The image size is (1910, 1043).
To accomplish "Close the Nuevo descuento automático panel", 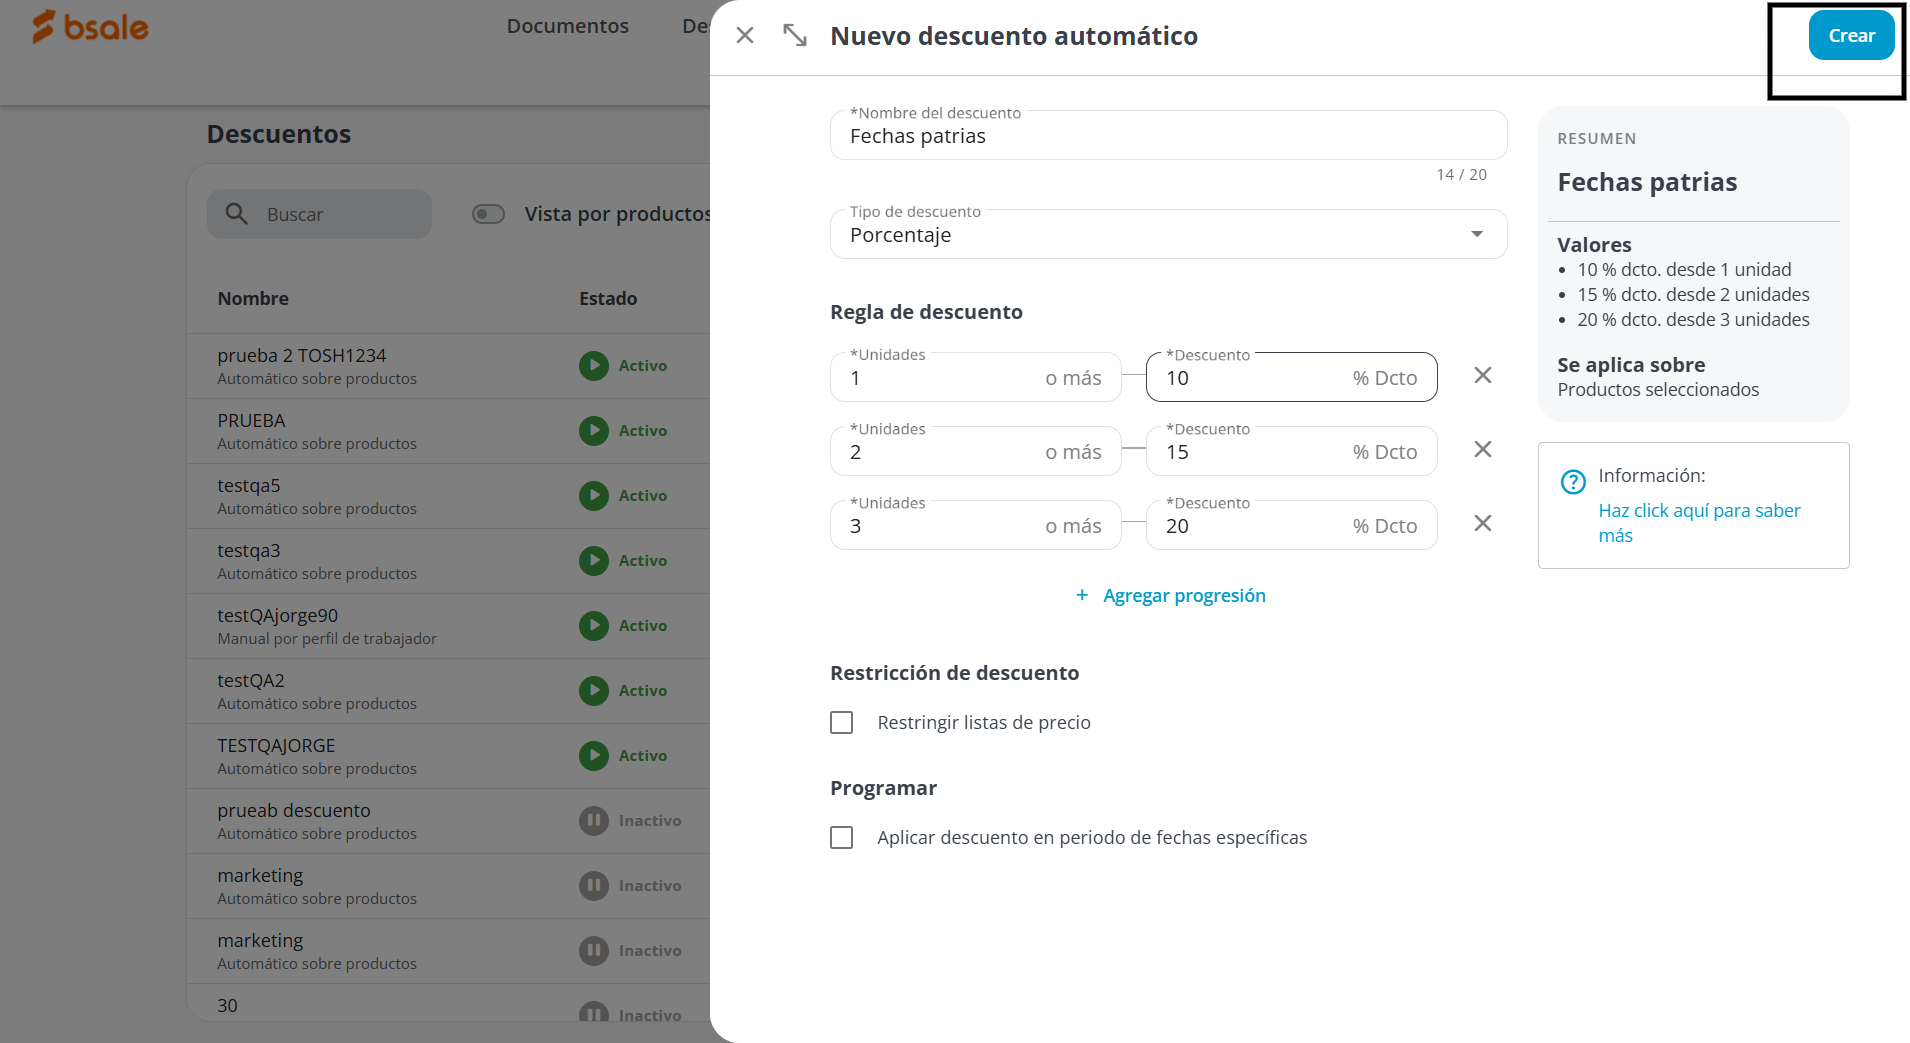I will tap(745, 36).
